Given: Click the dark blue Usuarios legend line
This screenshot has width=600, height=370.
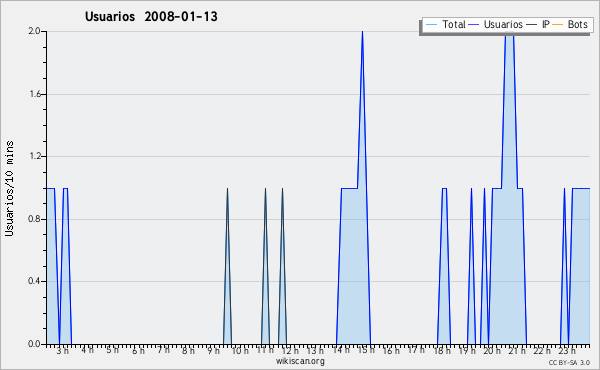Looking at the screenshot, I should [x=473, y=25].
